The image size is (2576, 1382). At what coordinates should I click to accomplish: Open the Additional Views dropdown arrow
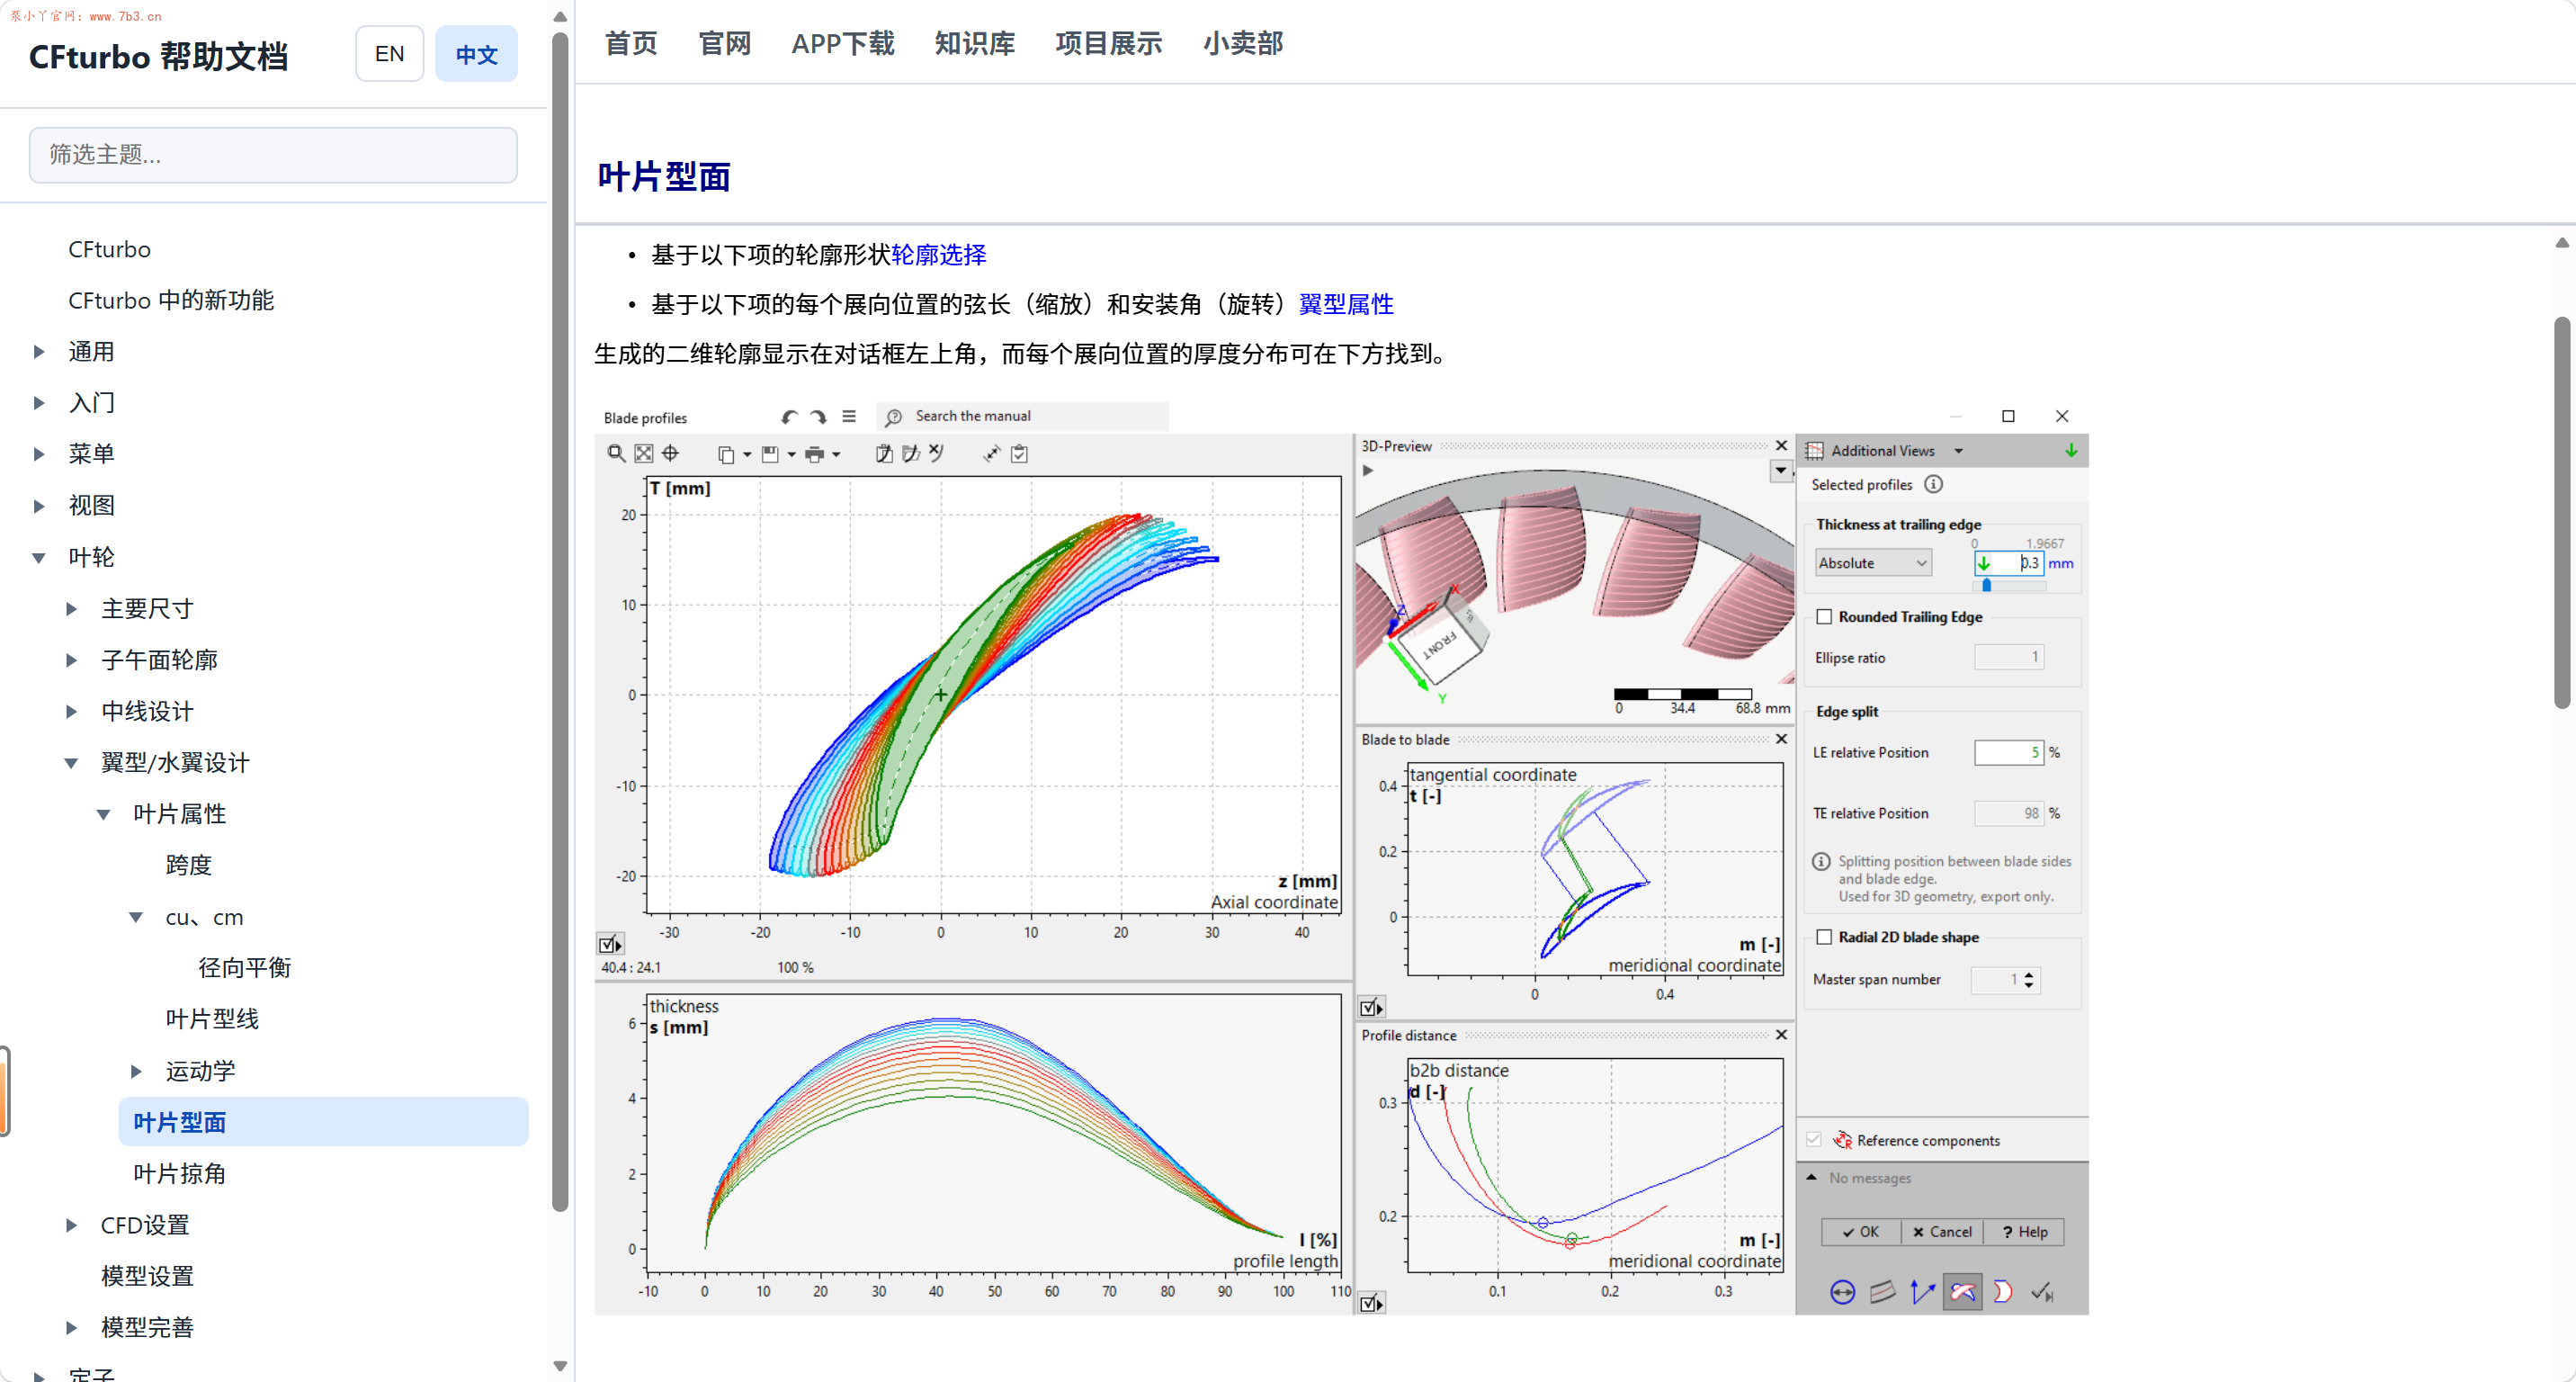(1959, 451)
